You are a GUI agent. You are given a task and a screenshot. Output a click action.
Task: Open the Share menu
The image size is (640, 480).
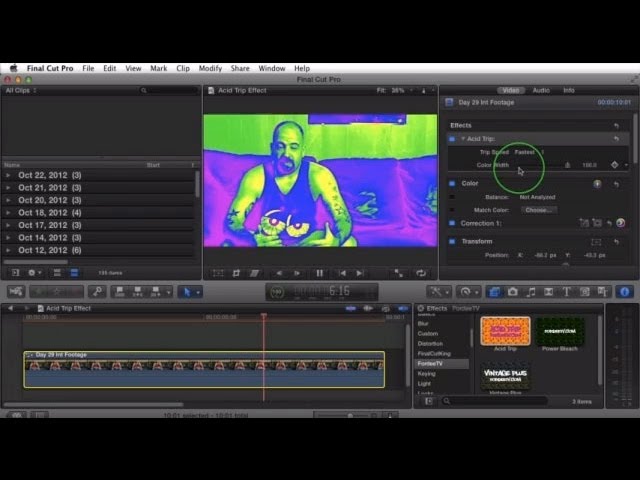[x=240, y=68]
